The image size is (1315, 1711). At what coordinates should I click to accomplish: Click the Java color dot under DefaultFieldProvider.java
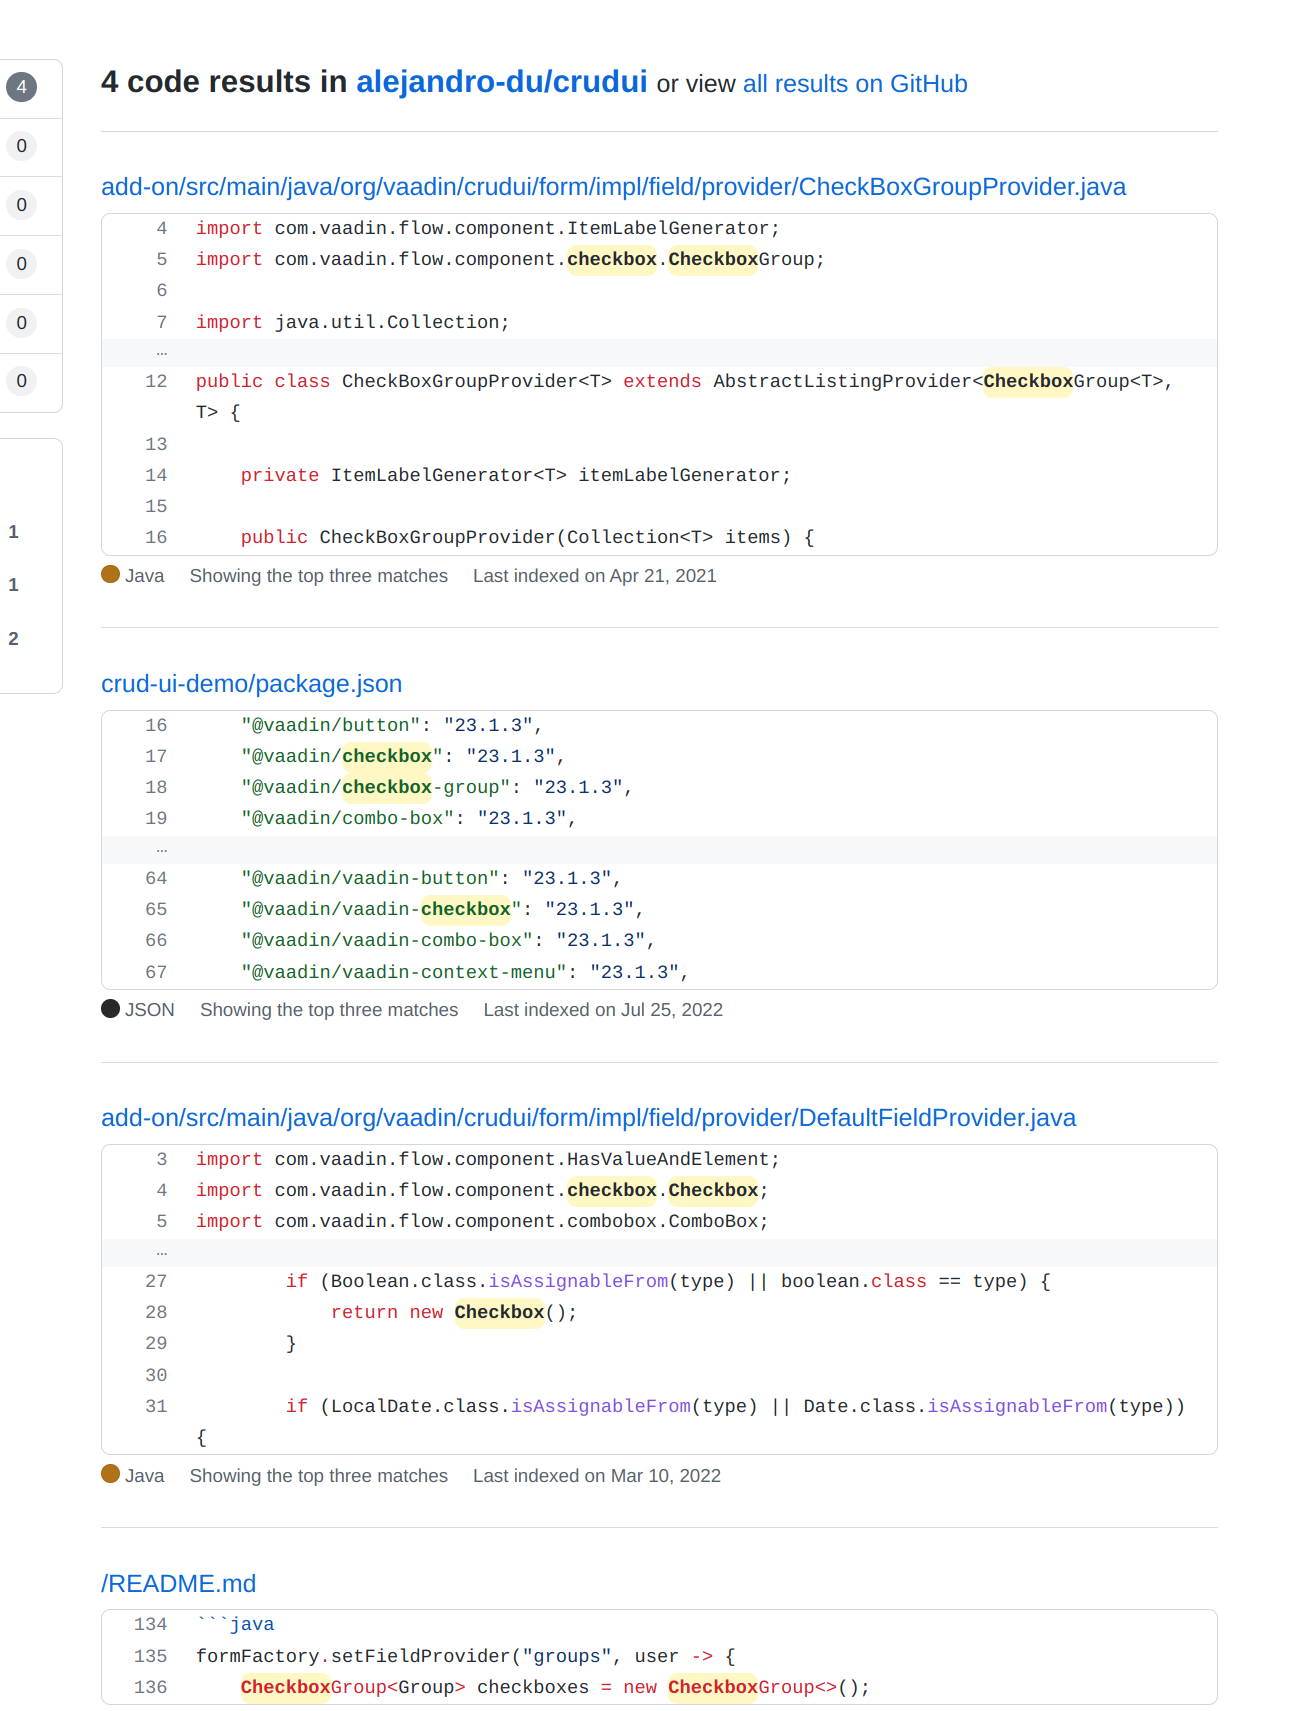pos(110,1475)
